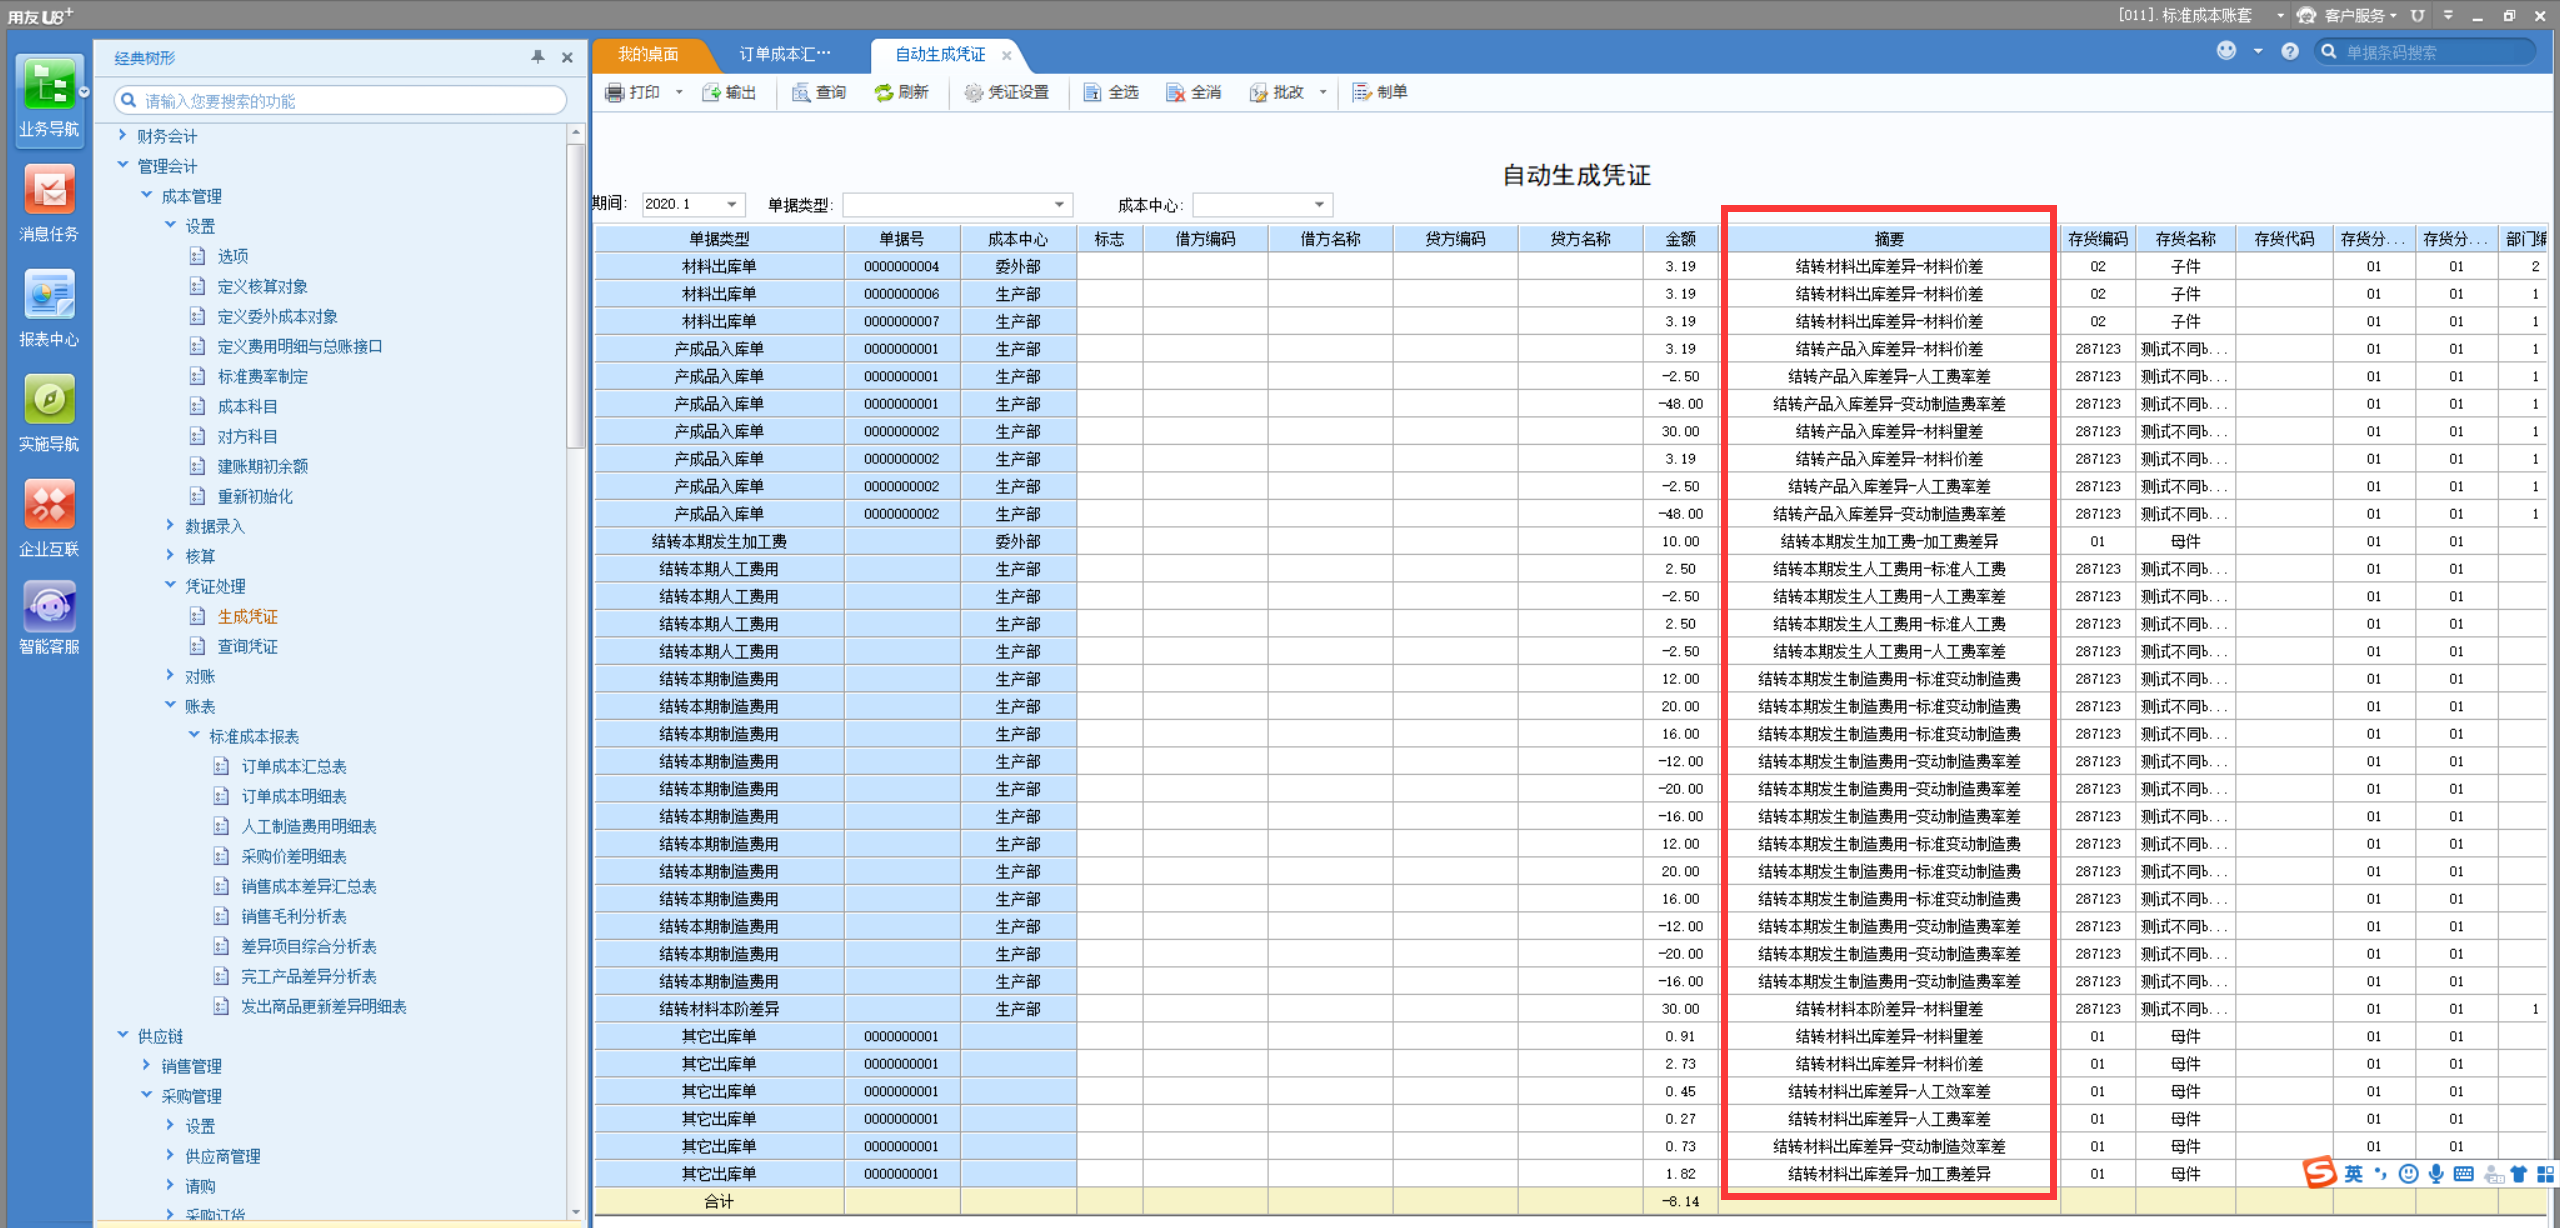Open the 业务导航 sidebar icon
Image resolution: width=2560 pixels, height=1228 pixels.
pos(49,98)
